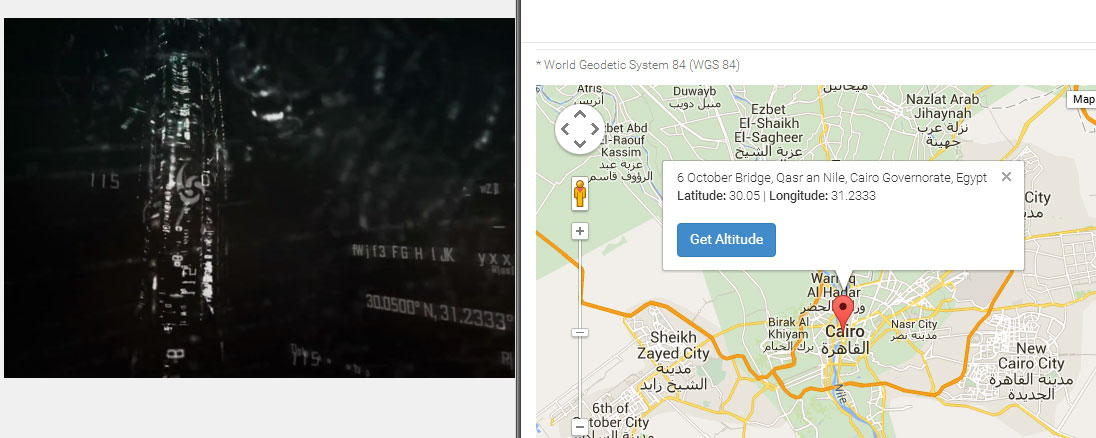Click the Get Altitude button

click(x=726, y=240)
